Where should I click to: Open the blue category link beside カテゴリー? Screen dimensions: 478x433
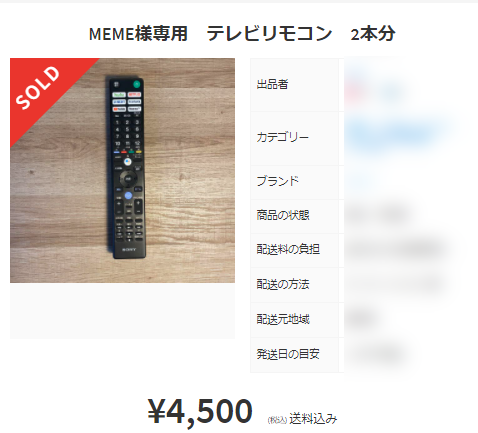tap(392, 135)
